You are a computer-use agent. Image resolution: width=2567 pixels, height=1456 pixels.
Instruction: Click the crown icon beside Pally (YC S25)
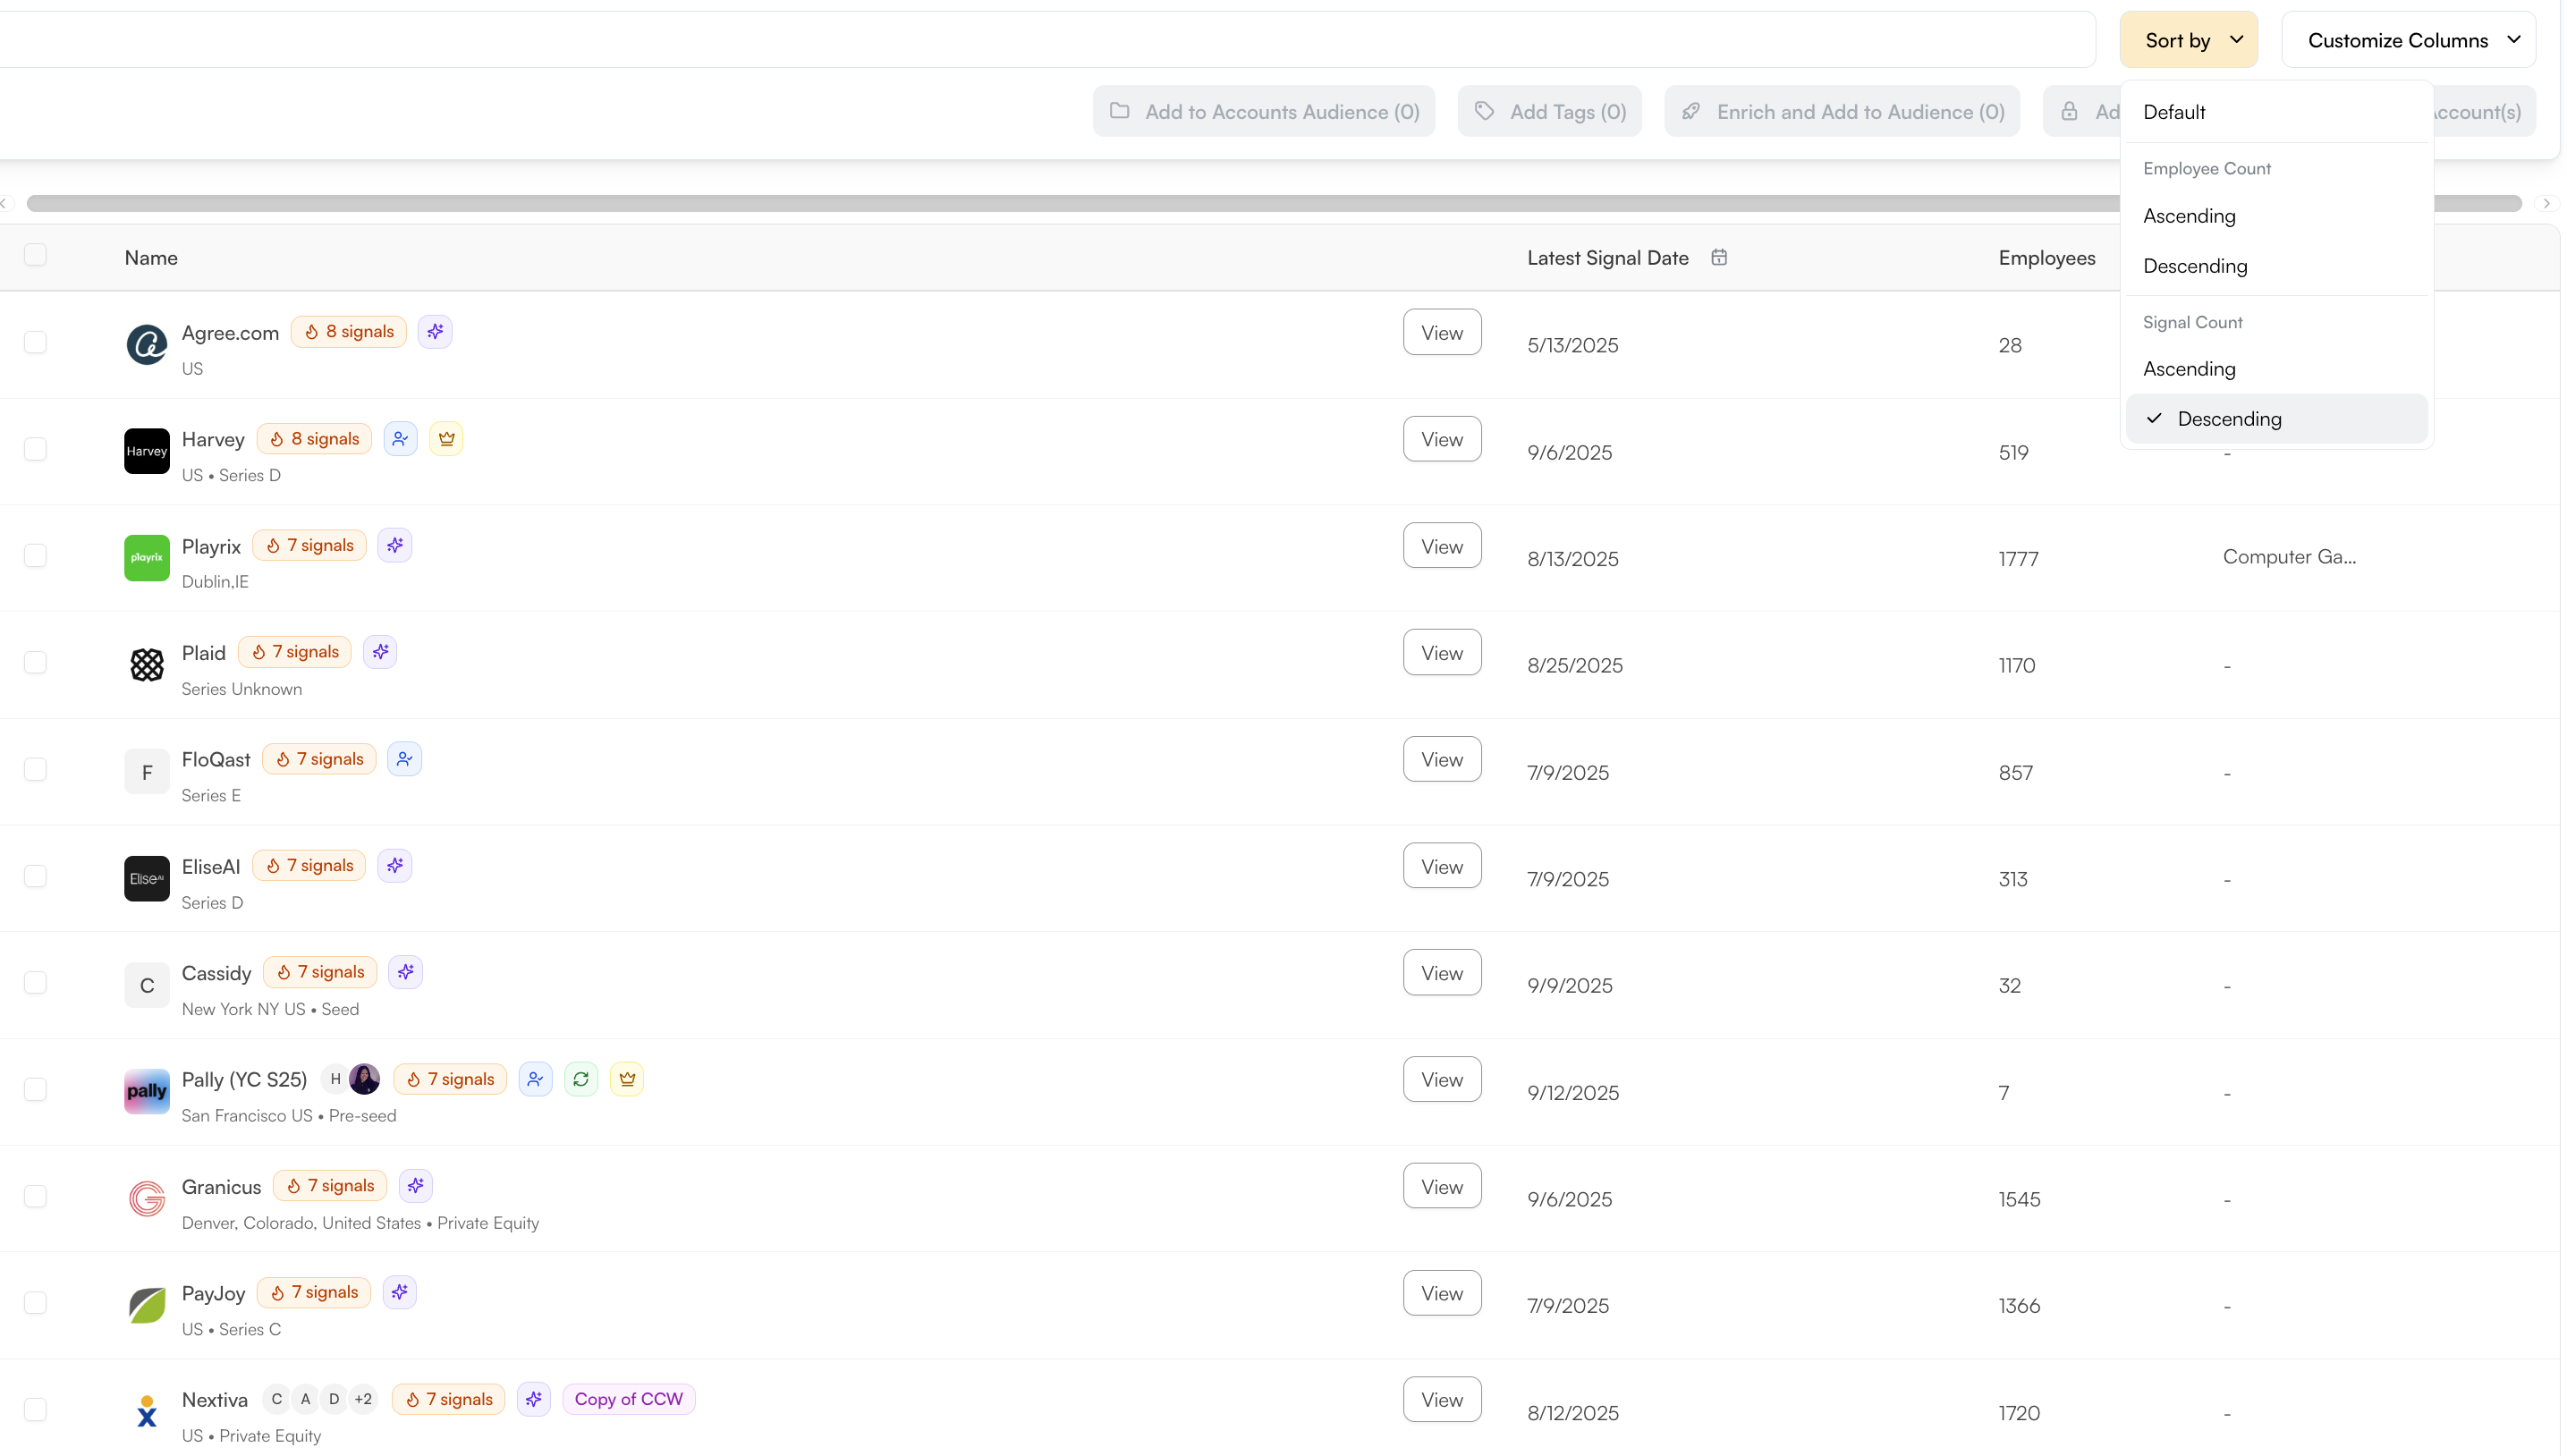point(627,1080)
